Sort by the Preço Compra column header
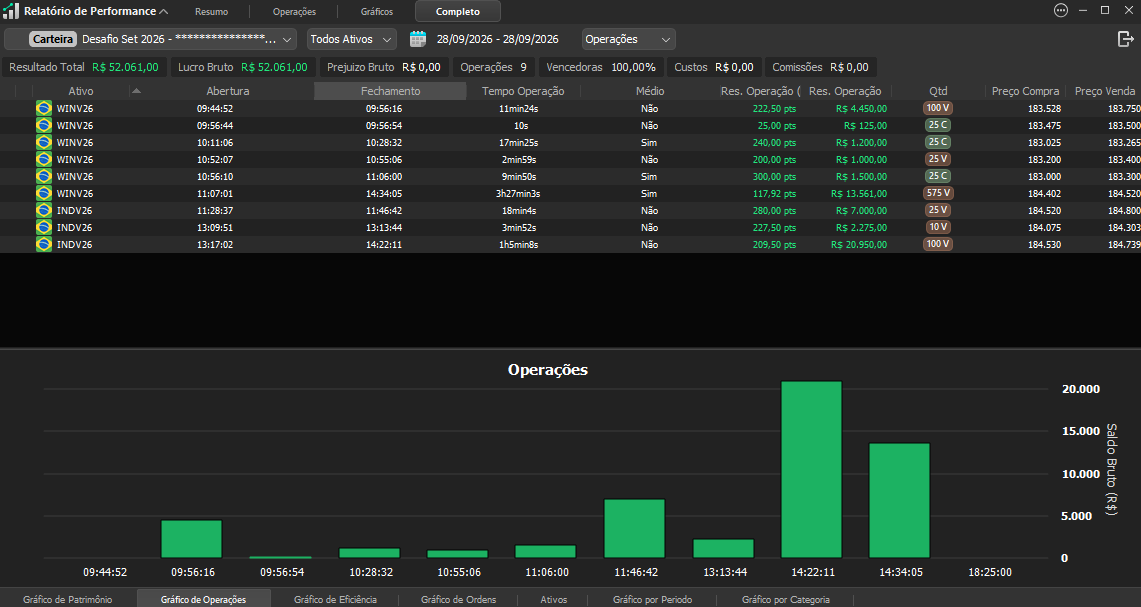This screenshot has height=607, width=1141. (x=1025, y=91)
